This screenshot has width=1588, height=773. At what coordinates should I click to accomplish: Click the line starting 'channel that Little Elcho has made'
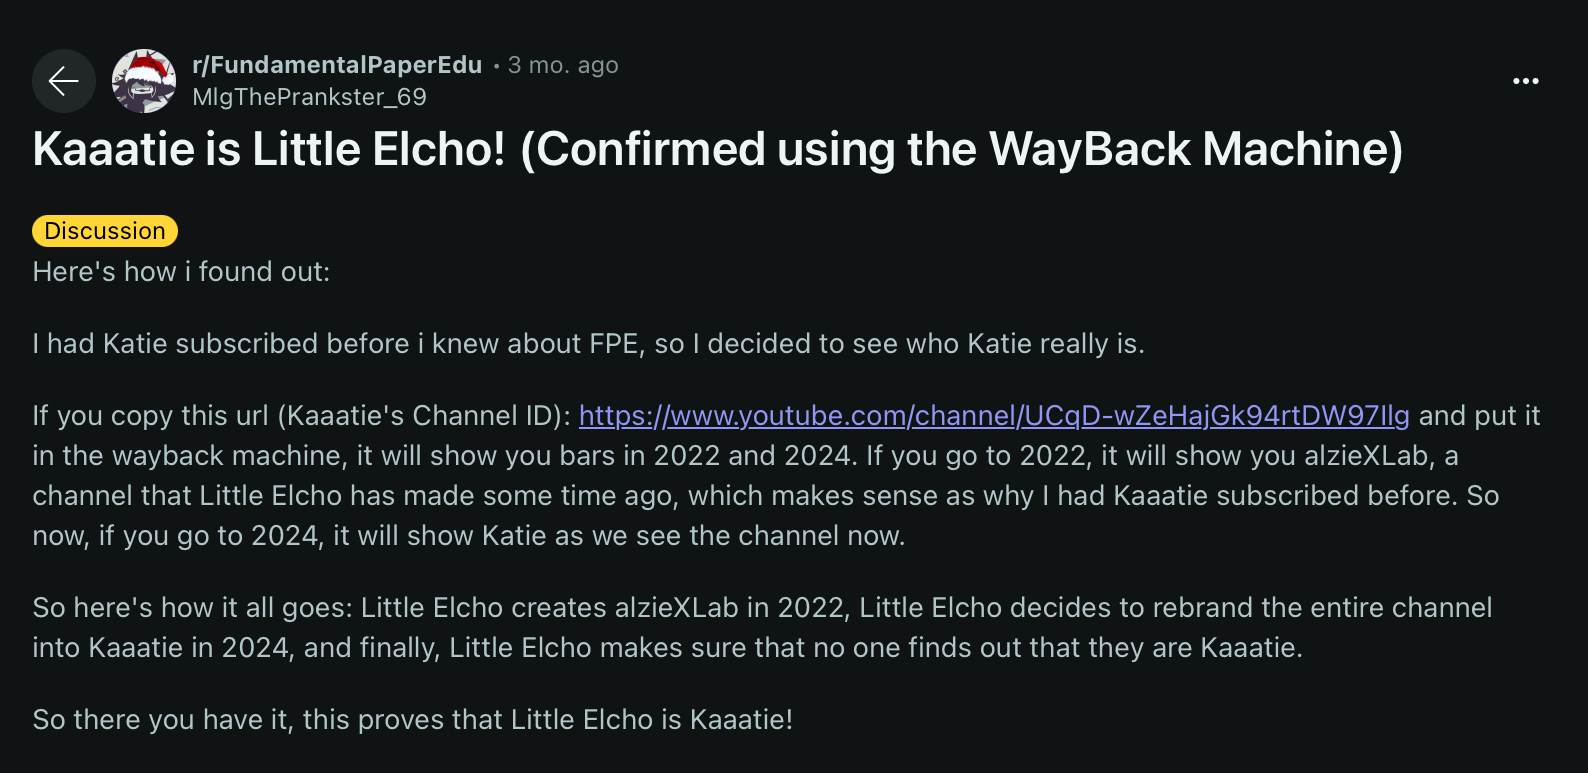766,496
